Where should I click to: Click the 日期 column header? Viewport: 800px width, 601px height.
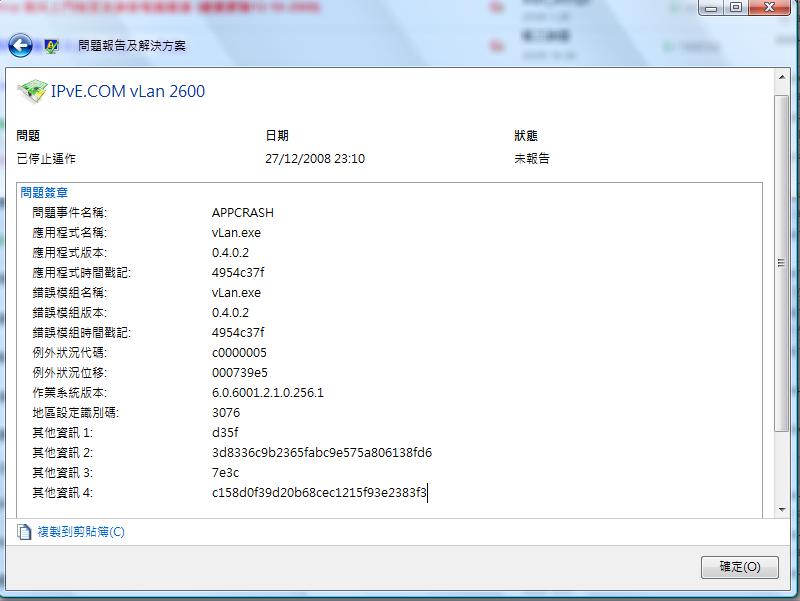click(x=277, y=136)
